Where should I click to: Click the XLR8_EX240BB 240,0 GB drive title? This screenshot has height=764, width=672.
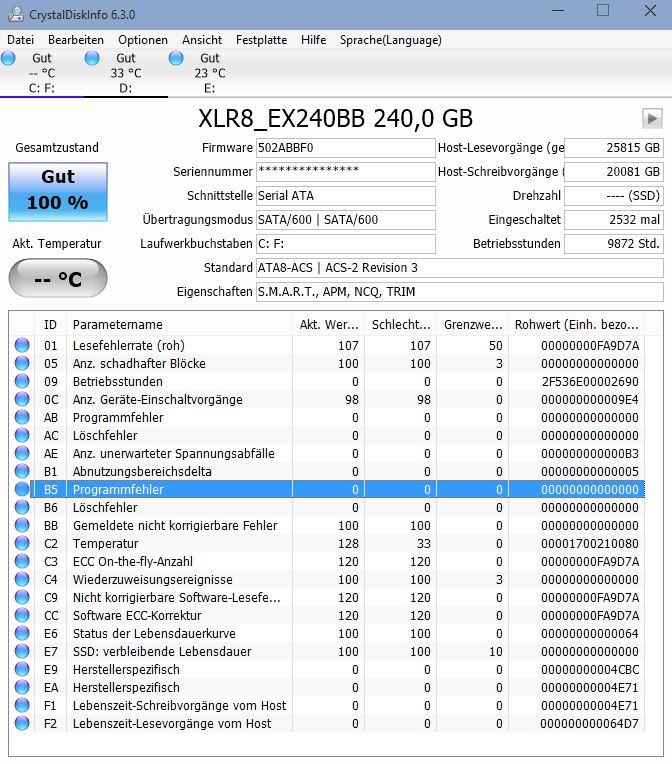[335, 118]
